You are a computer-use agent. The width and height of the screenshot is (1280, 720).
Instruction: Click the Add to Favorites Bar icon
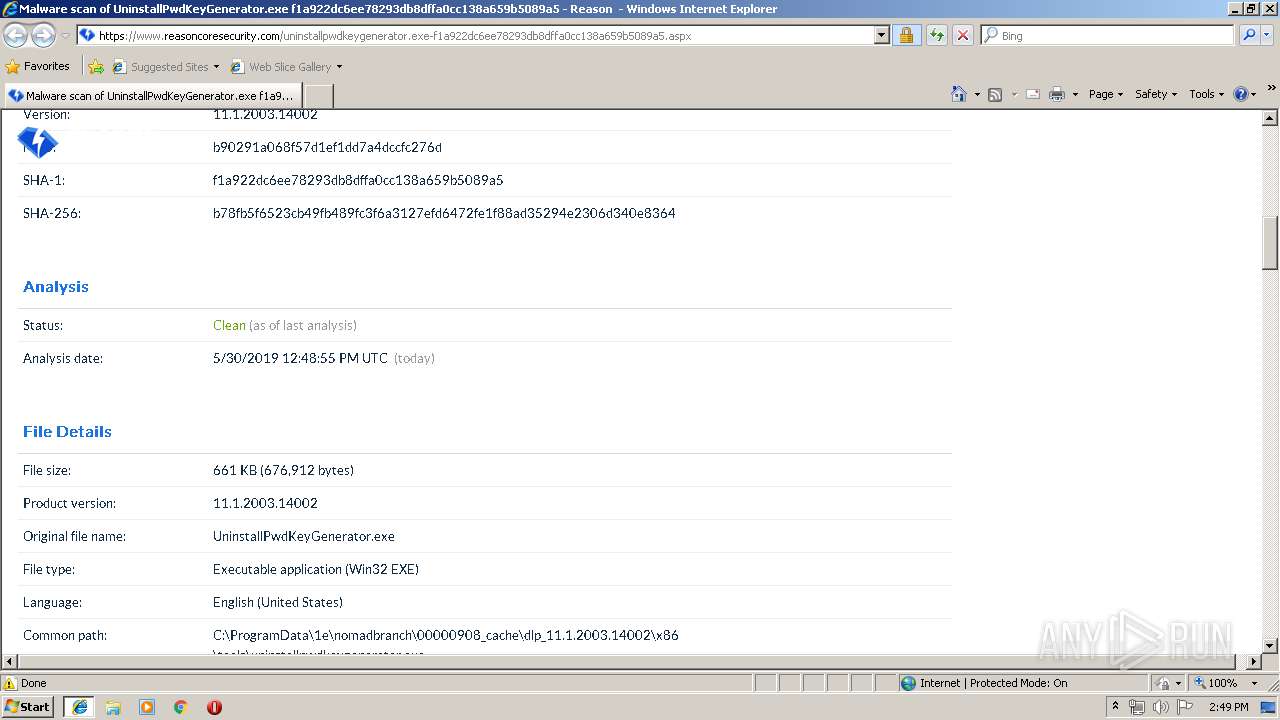[96, 67]
